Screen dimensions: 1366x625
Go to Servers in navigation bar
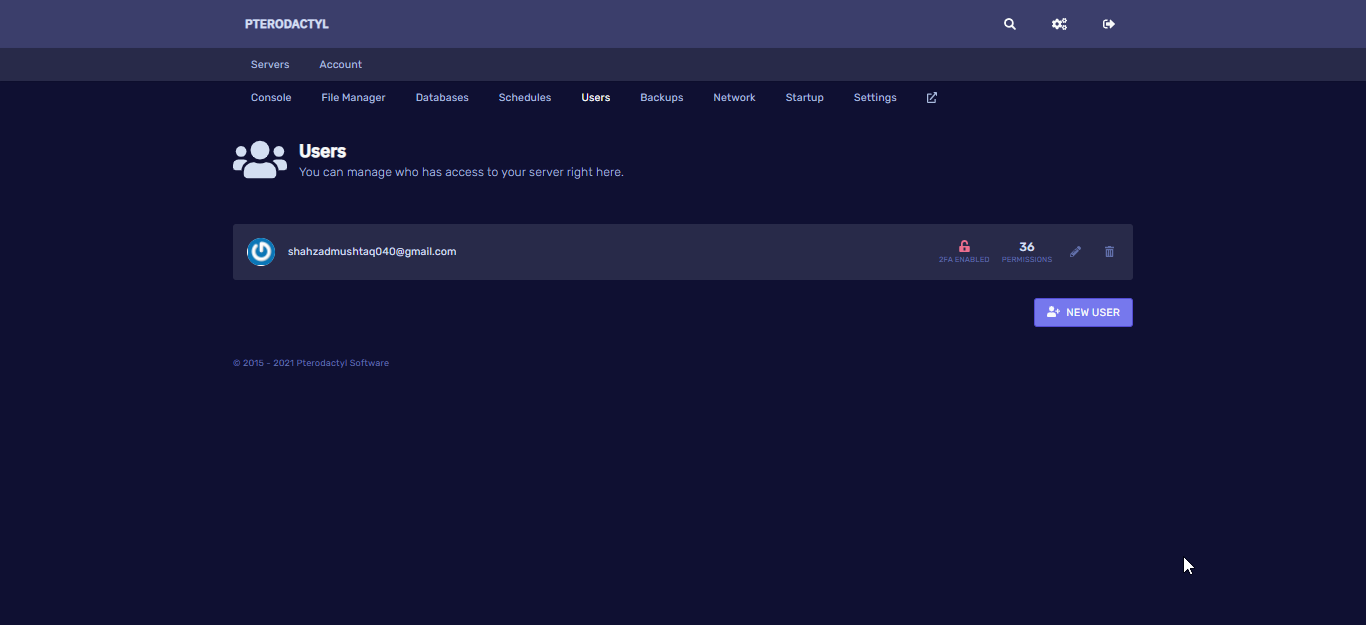click(270, 65)
